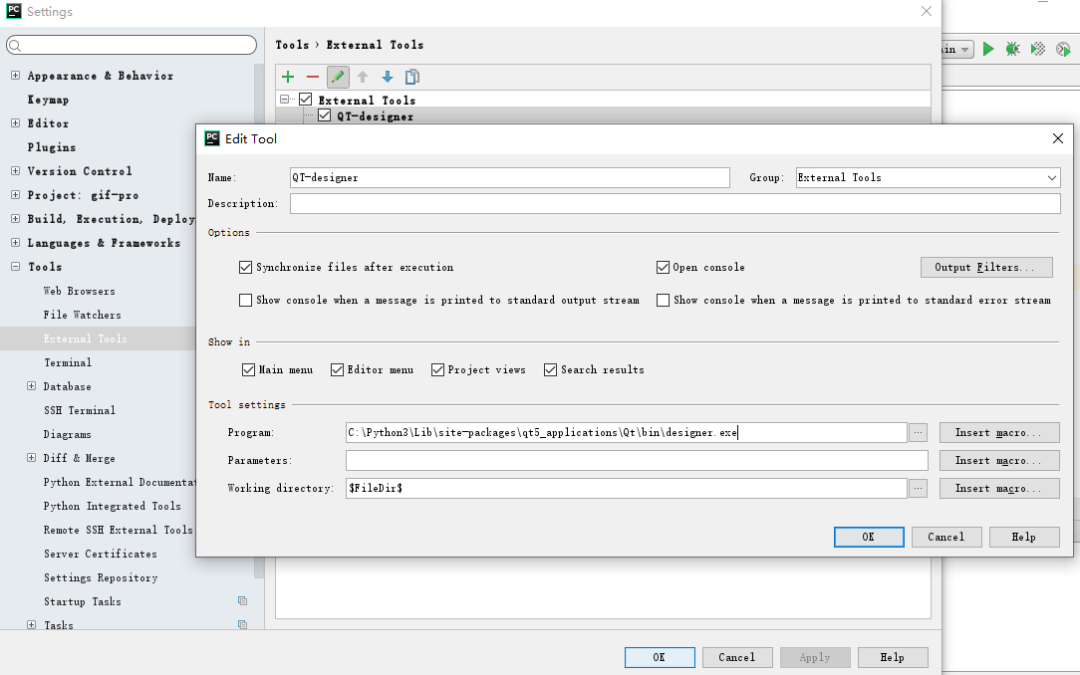Click Output Filters button
The height and width of the screenshot is (675, 1080).
986,267
